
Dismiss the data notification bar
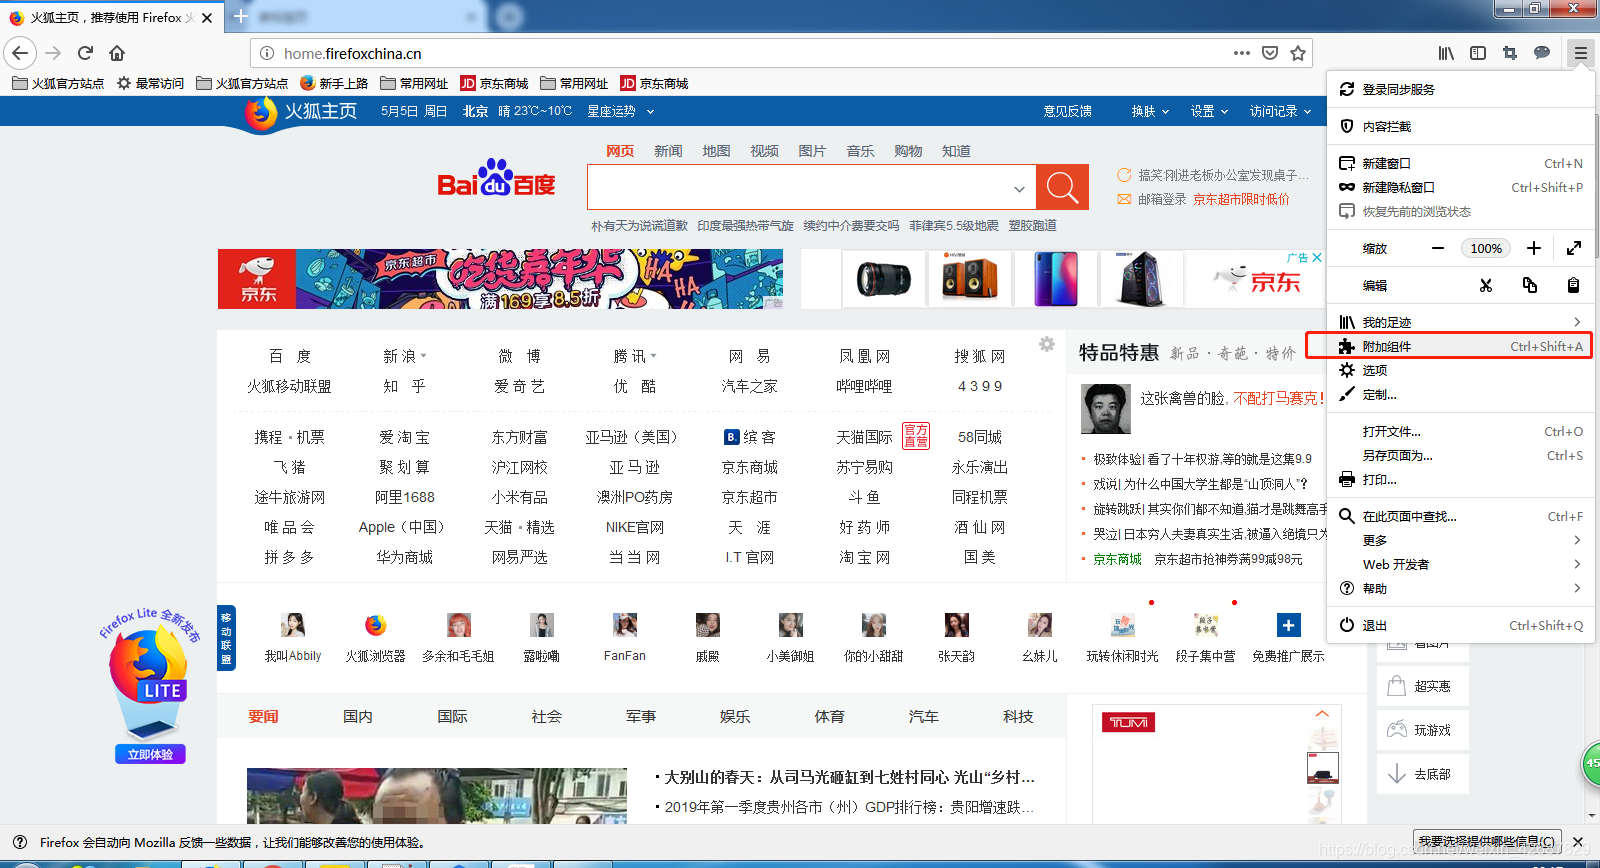click(x=1578, y=842)
